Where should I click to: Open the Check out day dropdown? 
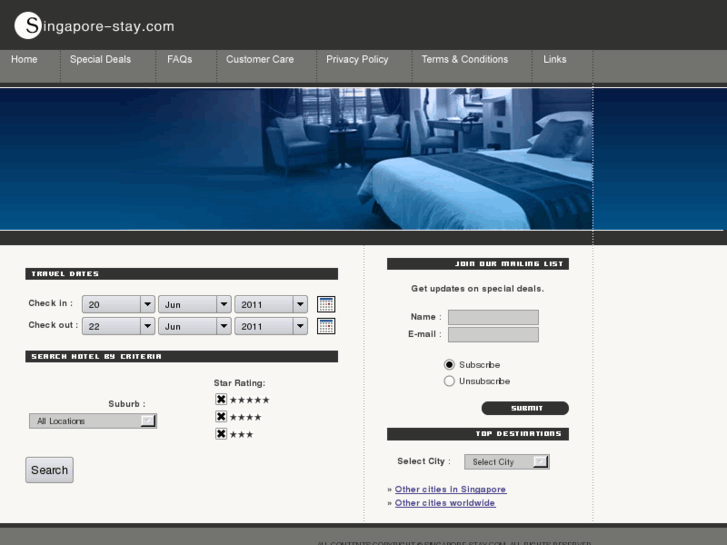118,326
